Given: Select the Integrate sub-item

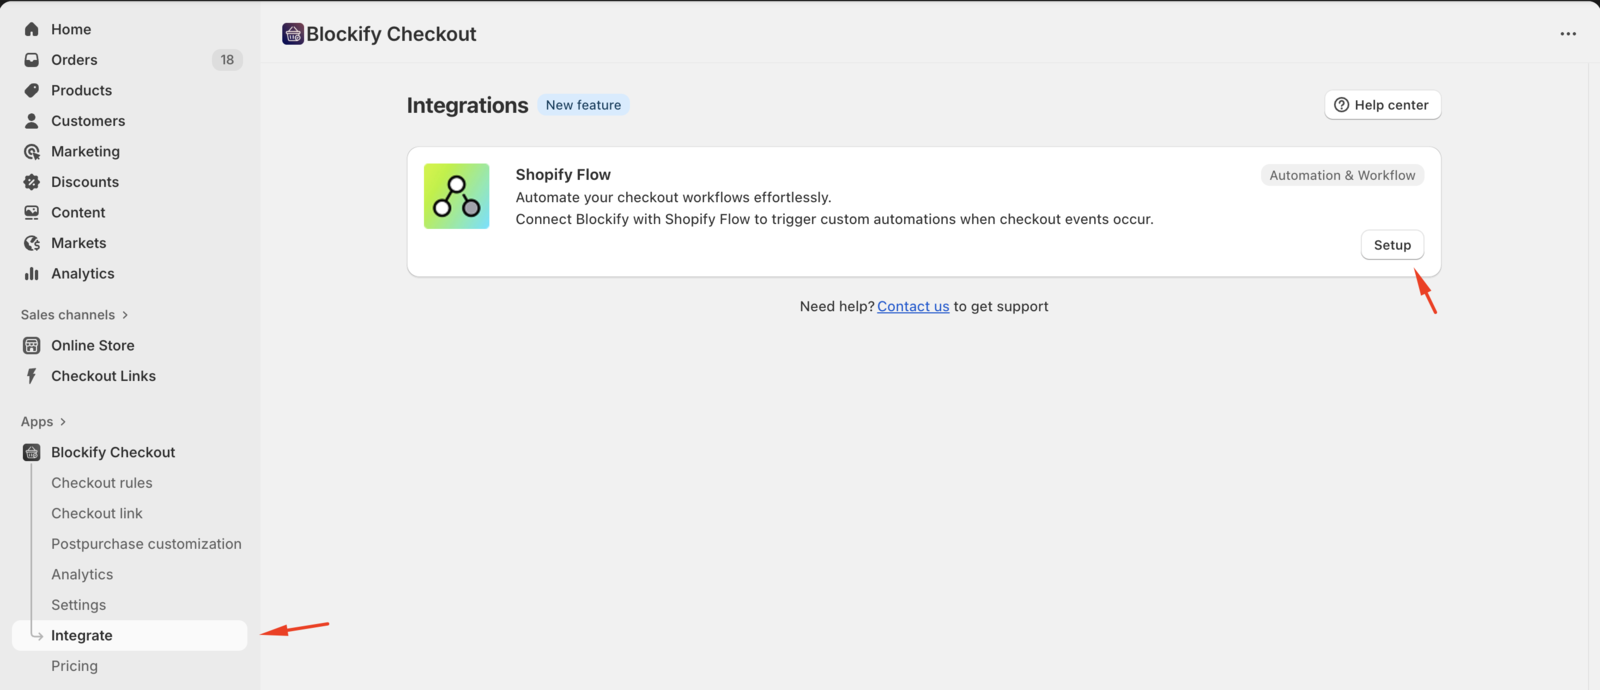Looking at the screenshot, I should click(130, 636).
